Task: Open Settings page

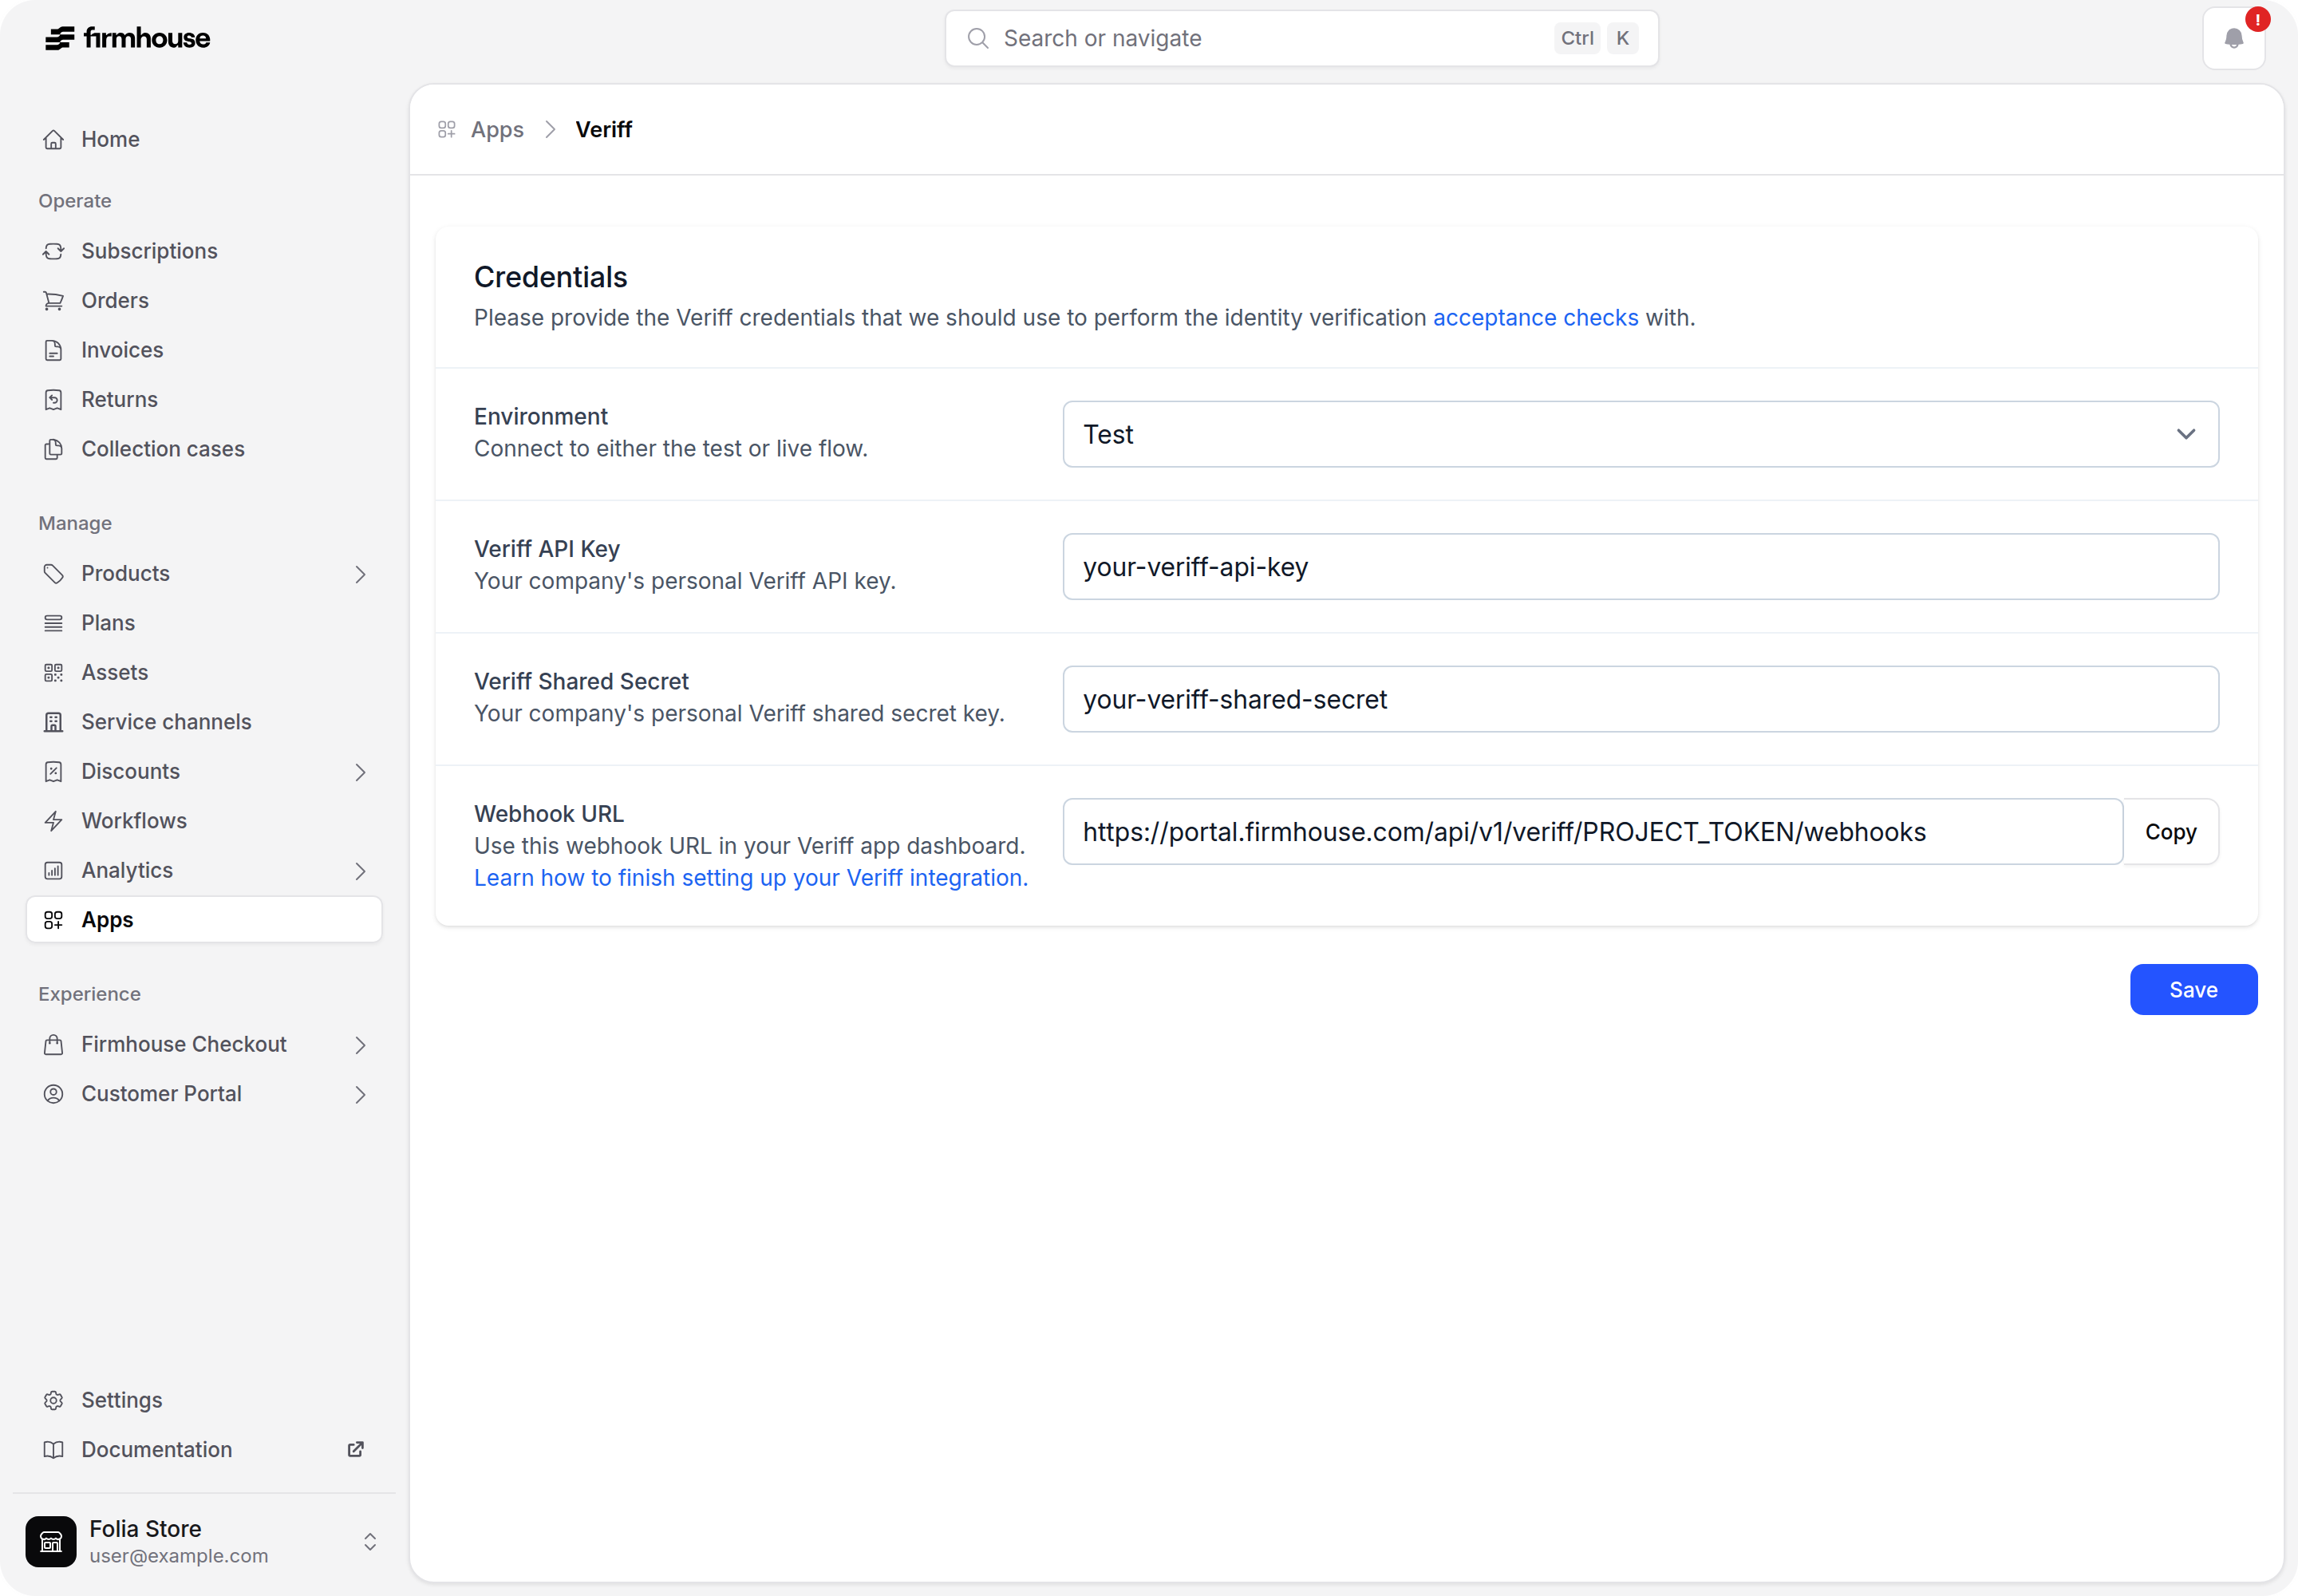Action: (x=204, y=1400)
